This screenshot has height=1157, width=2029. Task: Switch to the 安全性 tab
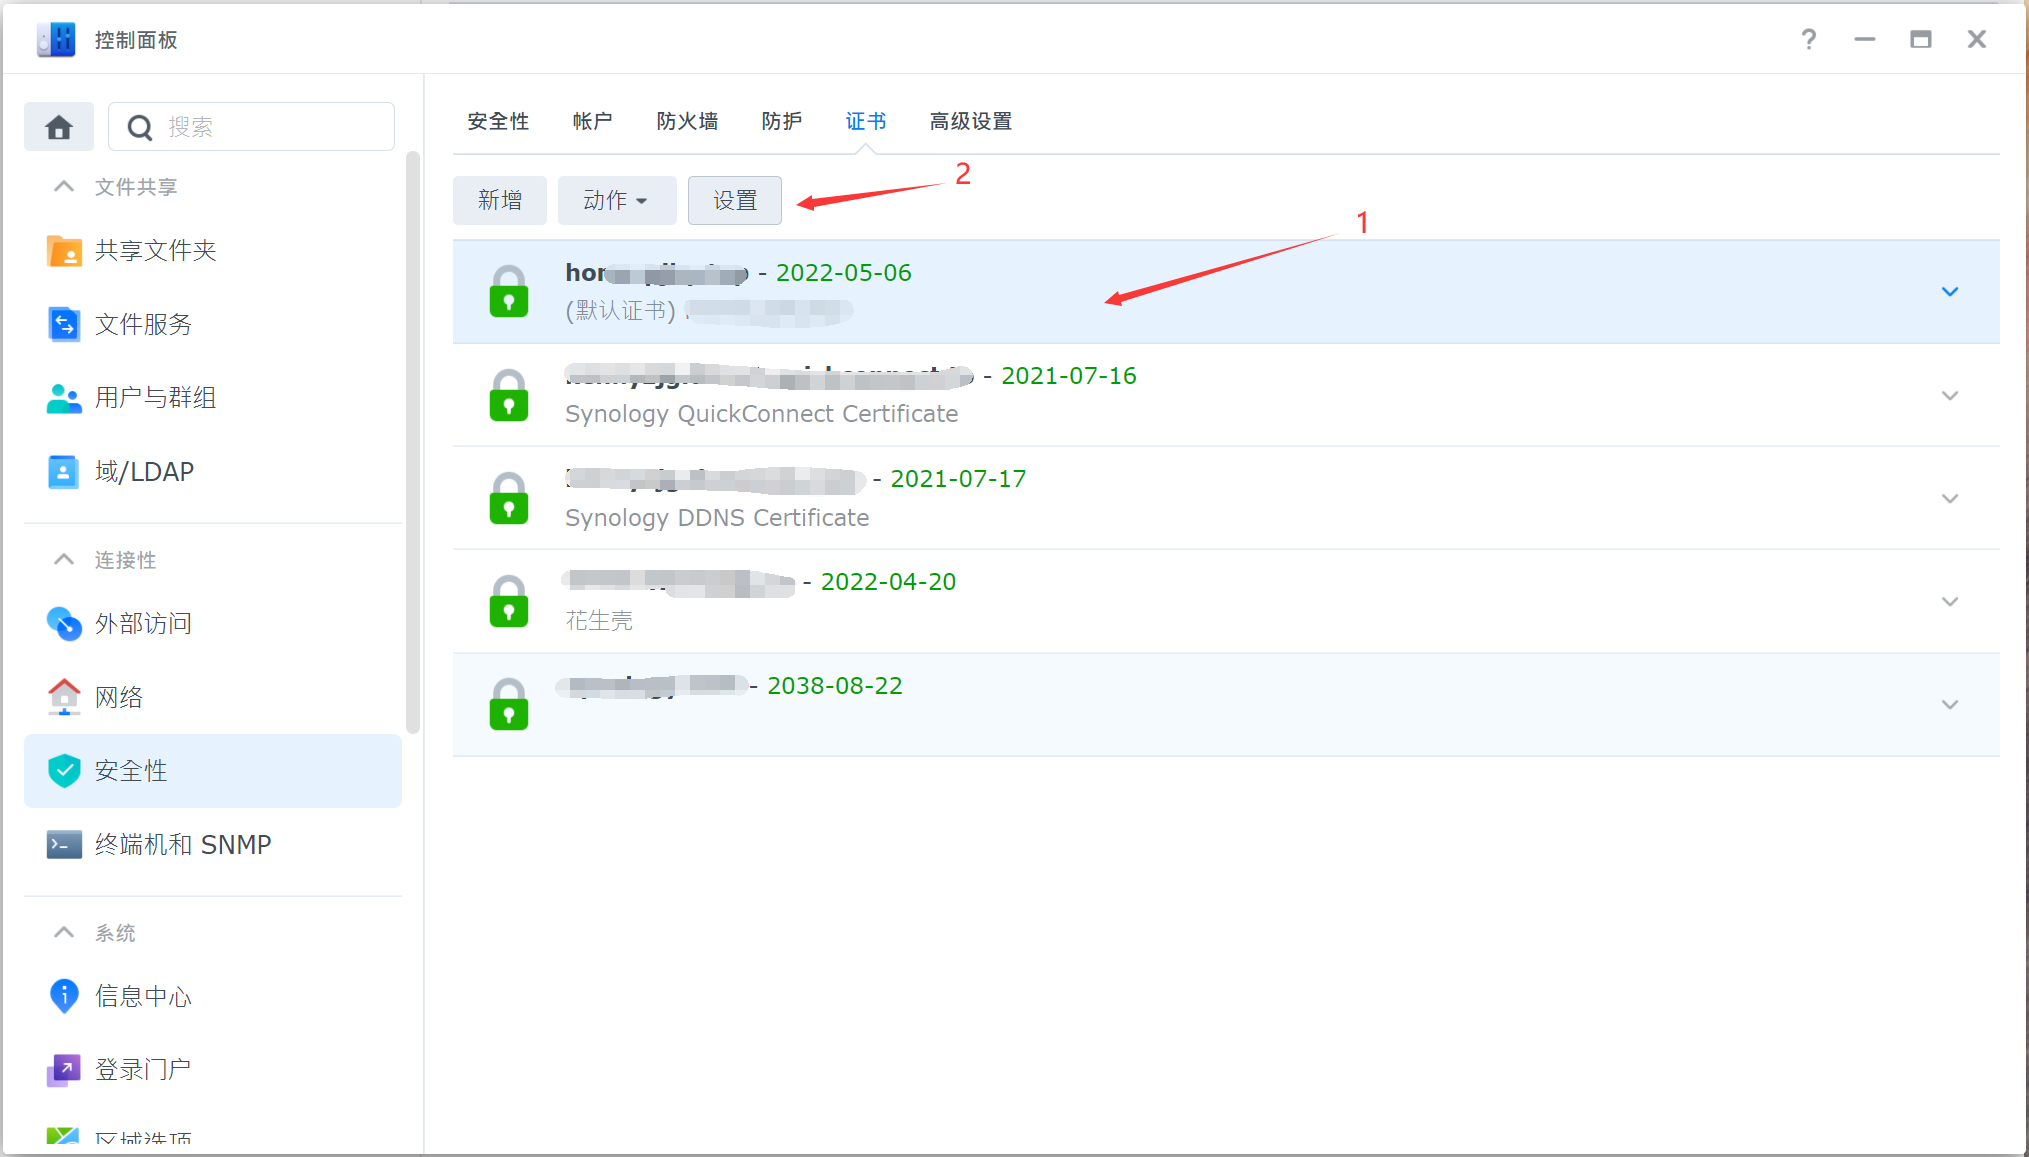498,121
